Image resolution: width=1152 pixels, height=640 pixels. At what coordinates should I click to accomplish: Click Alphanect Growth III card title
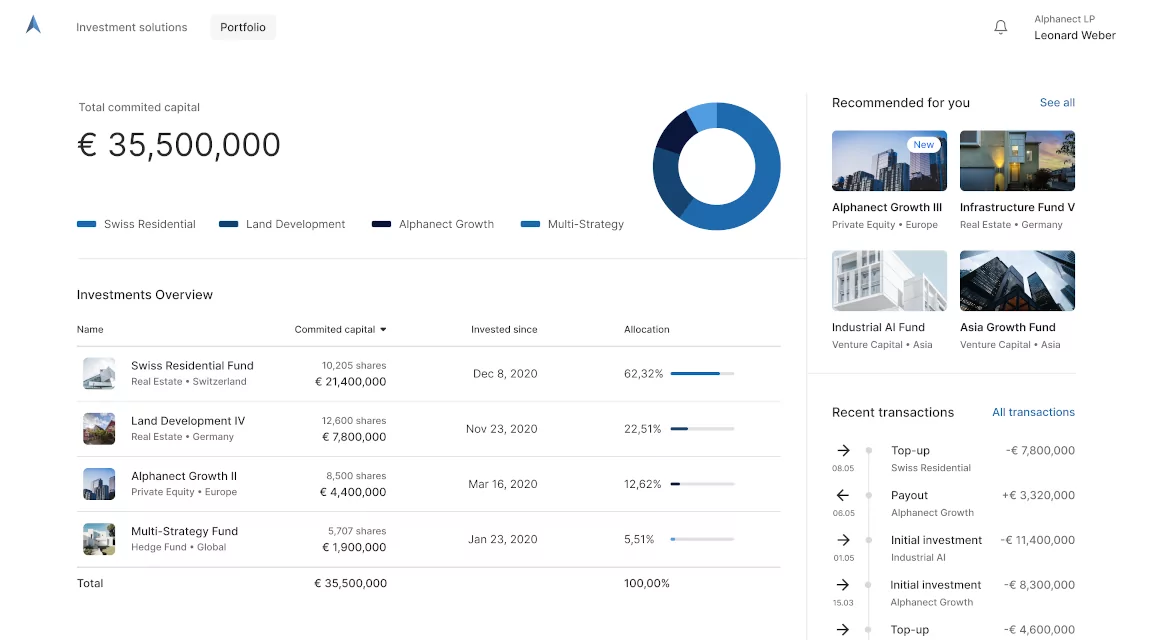[x=887, y=207]
